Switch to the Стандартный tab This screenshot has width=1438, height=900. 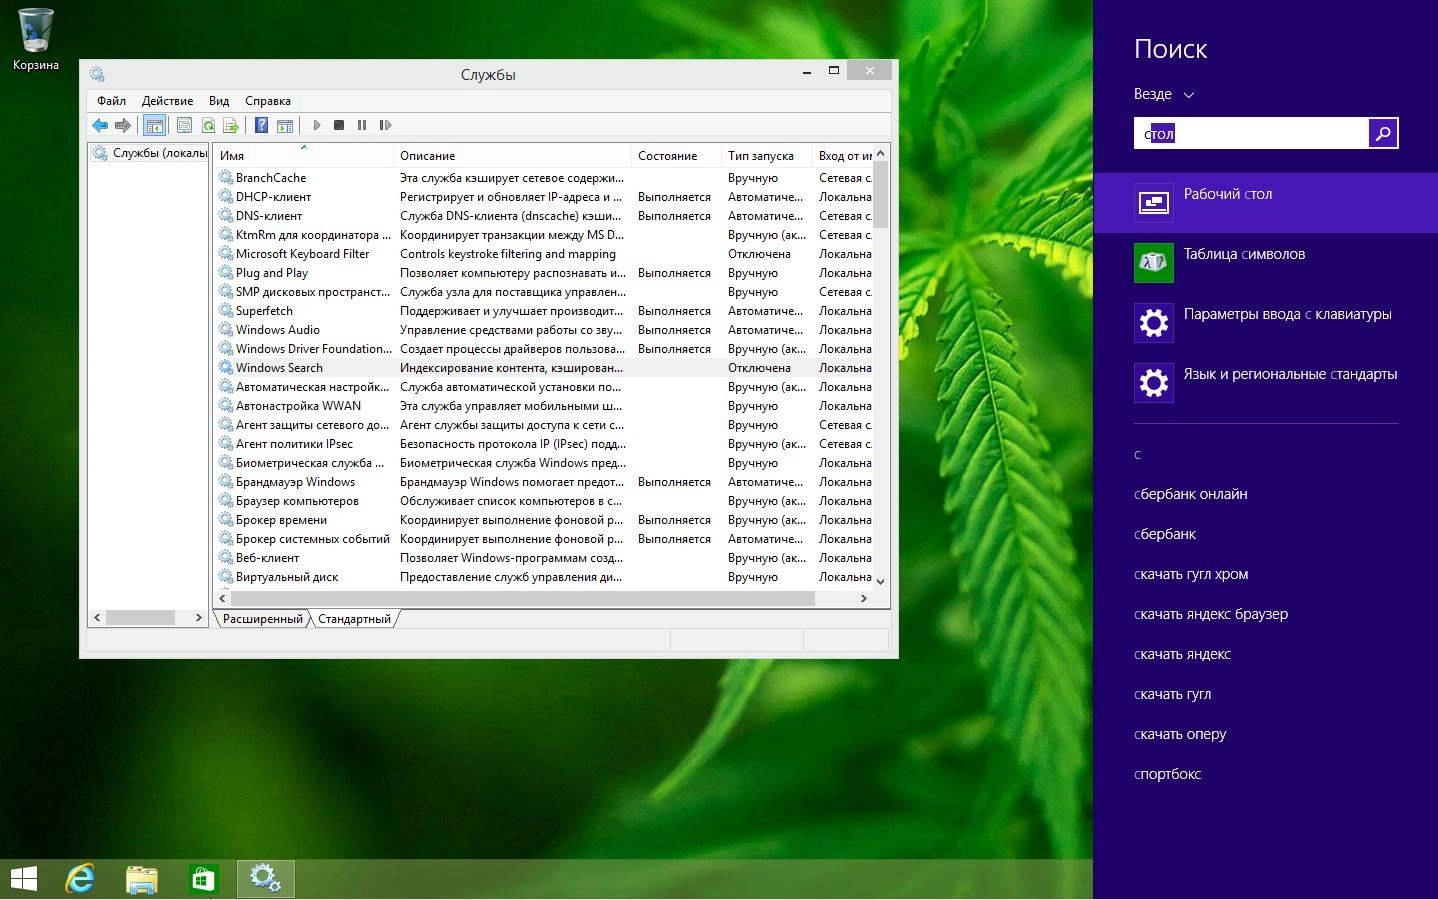[354, 619]
